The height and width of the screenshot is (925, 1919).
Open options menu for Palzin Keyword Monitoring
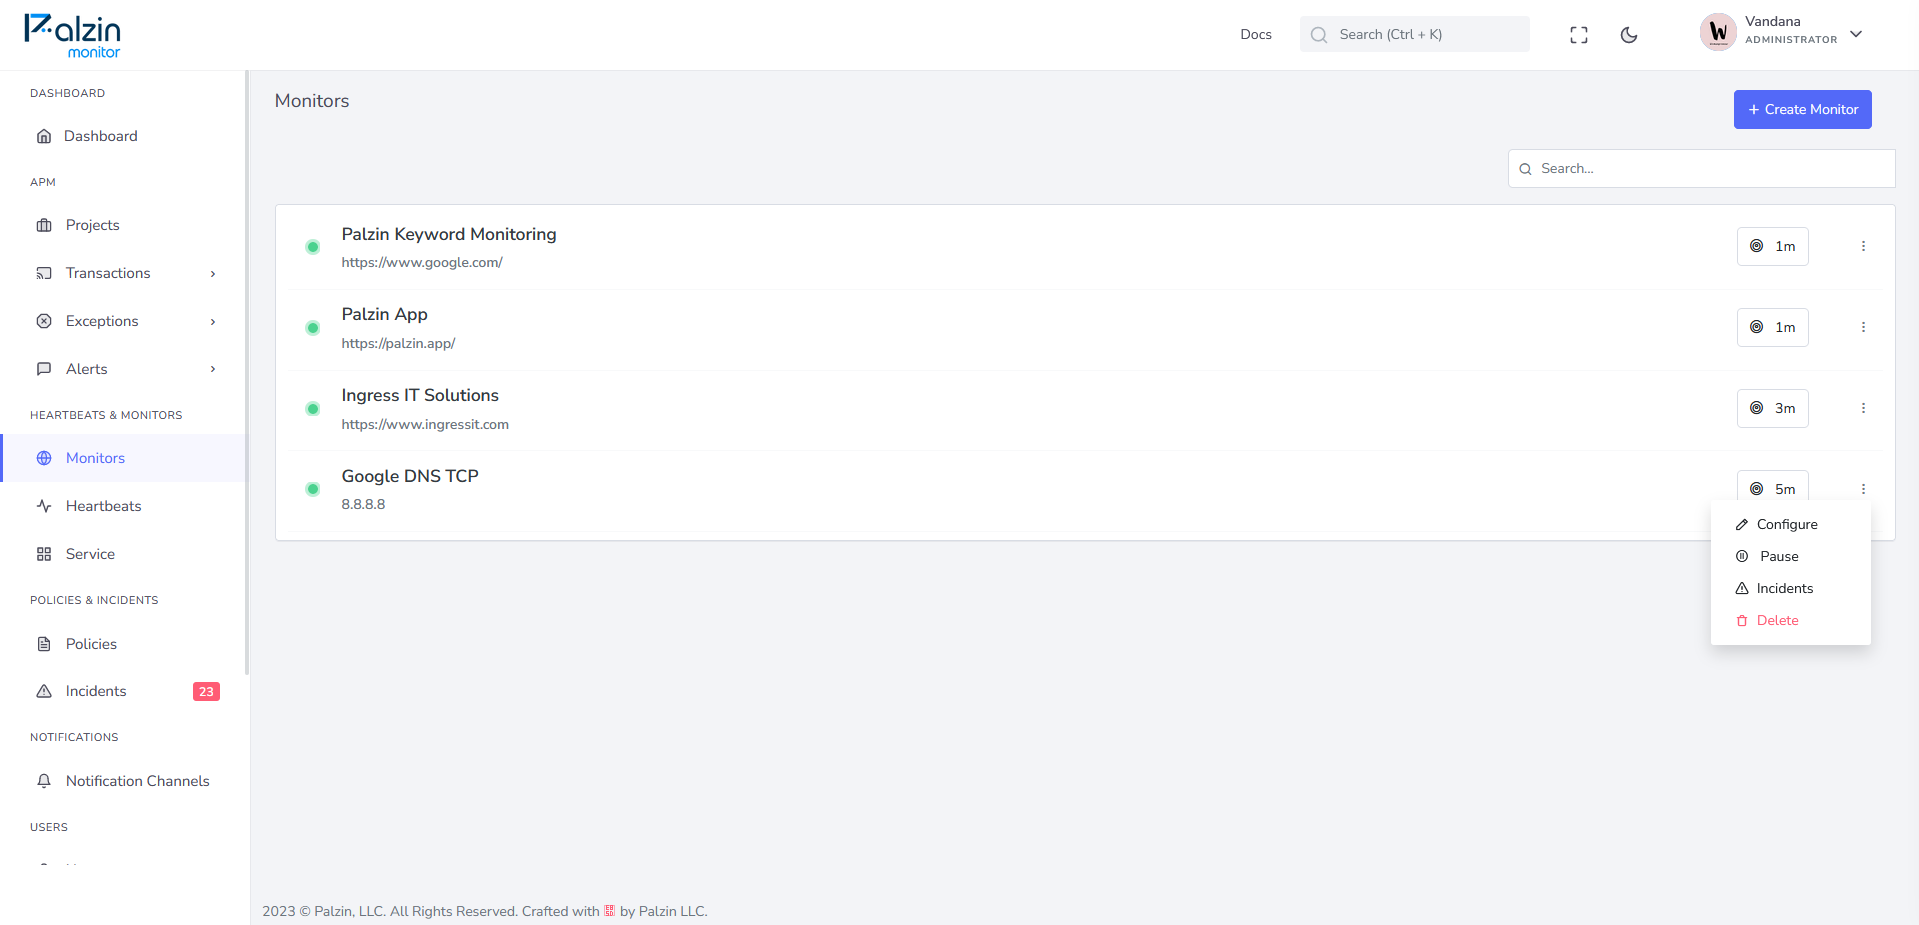tap(1863, 246)
